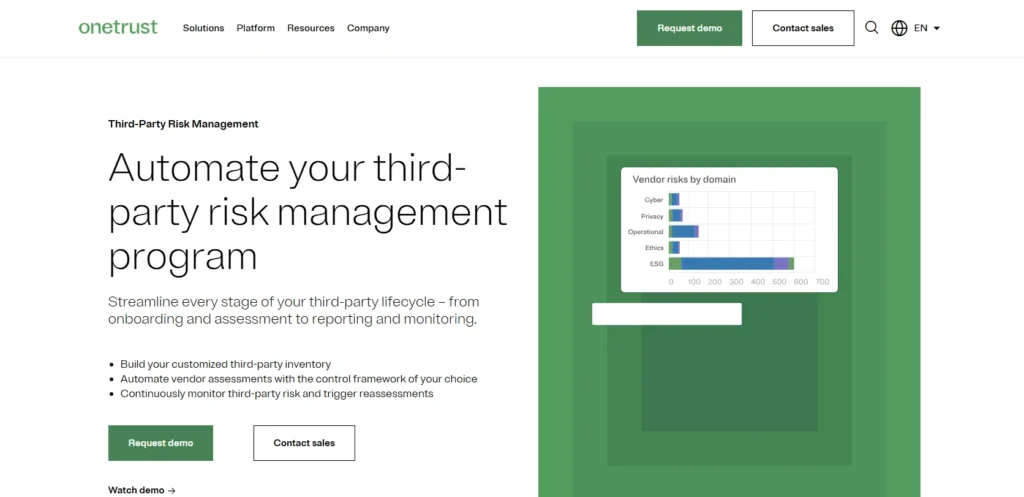
Task: Expand the EN language dropdown arrow
Action: tap(936, 29)
